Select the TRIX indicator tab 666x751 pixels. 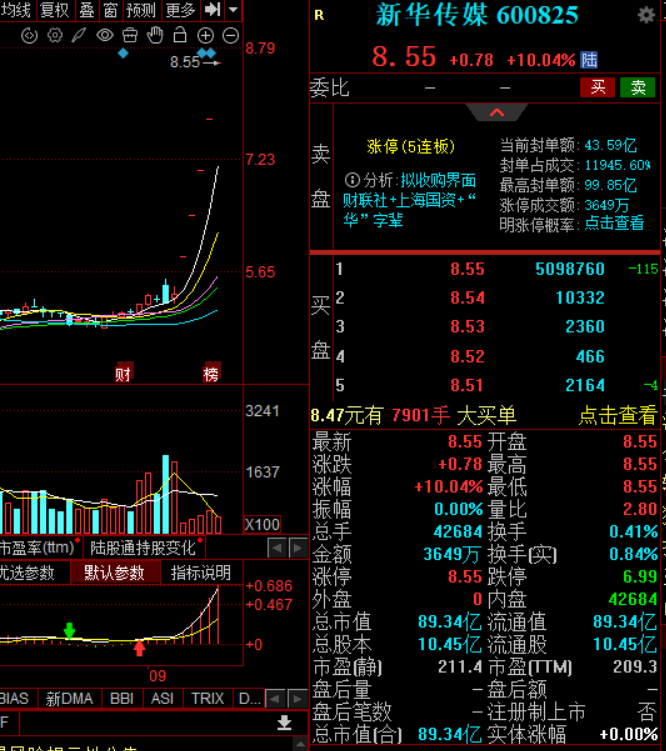click(x=207, y=698)
